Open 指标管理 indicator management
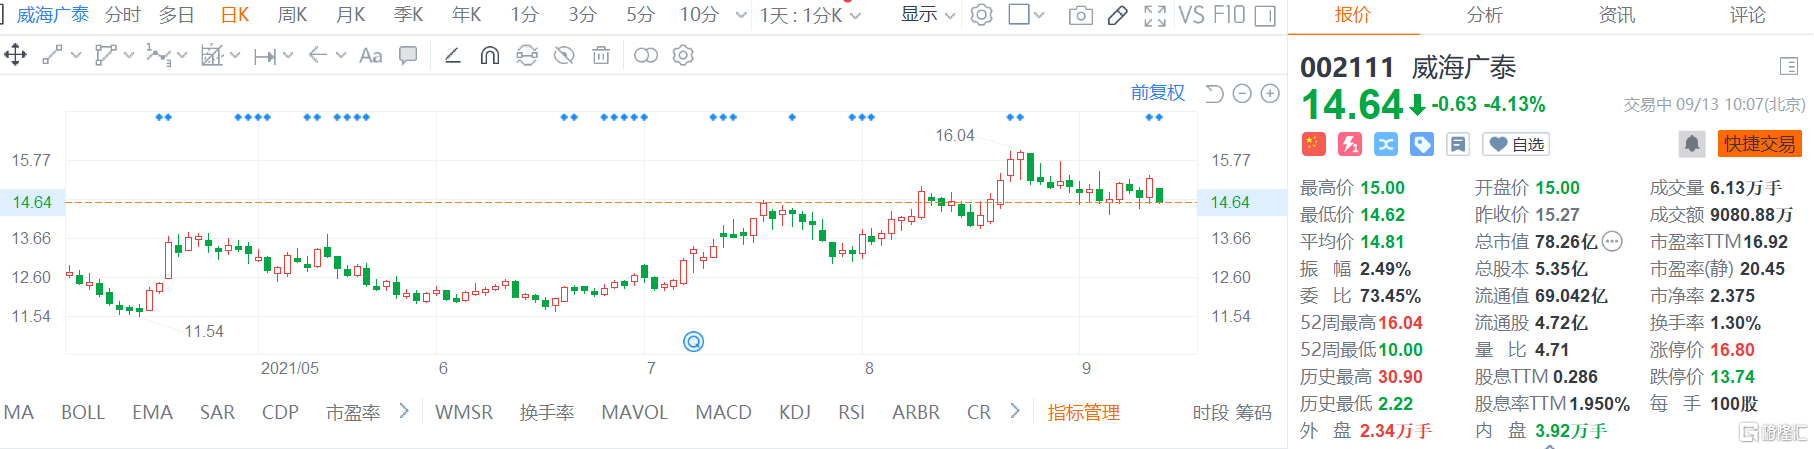 point(1083,412)
